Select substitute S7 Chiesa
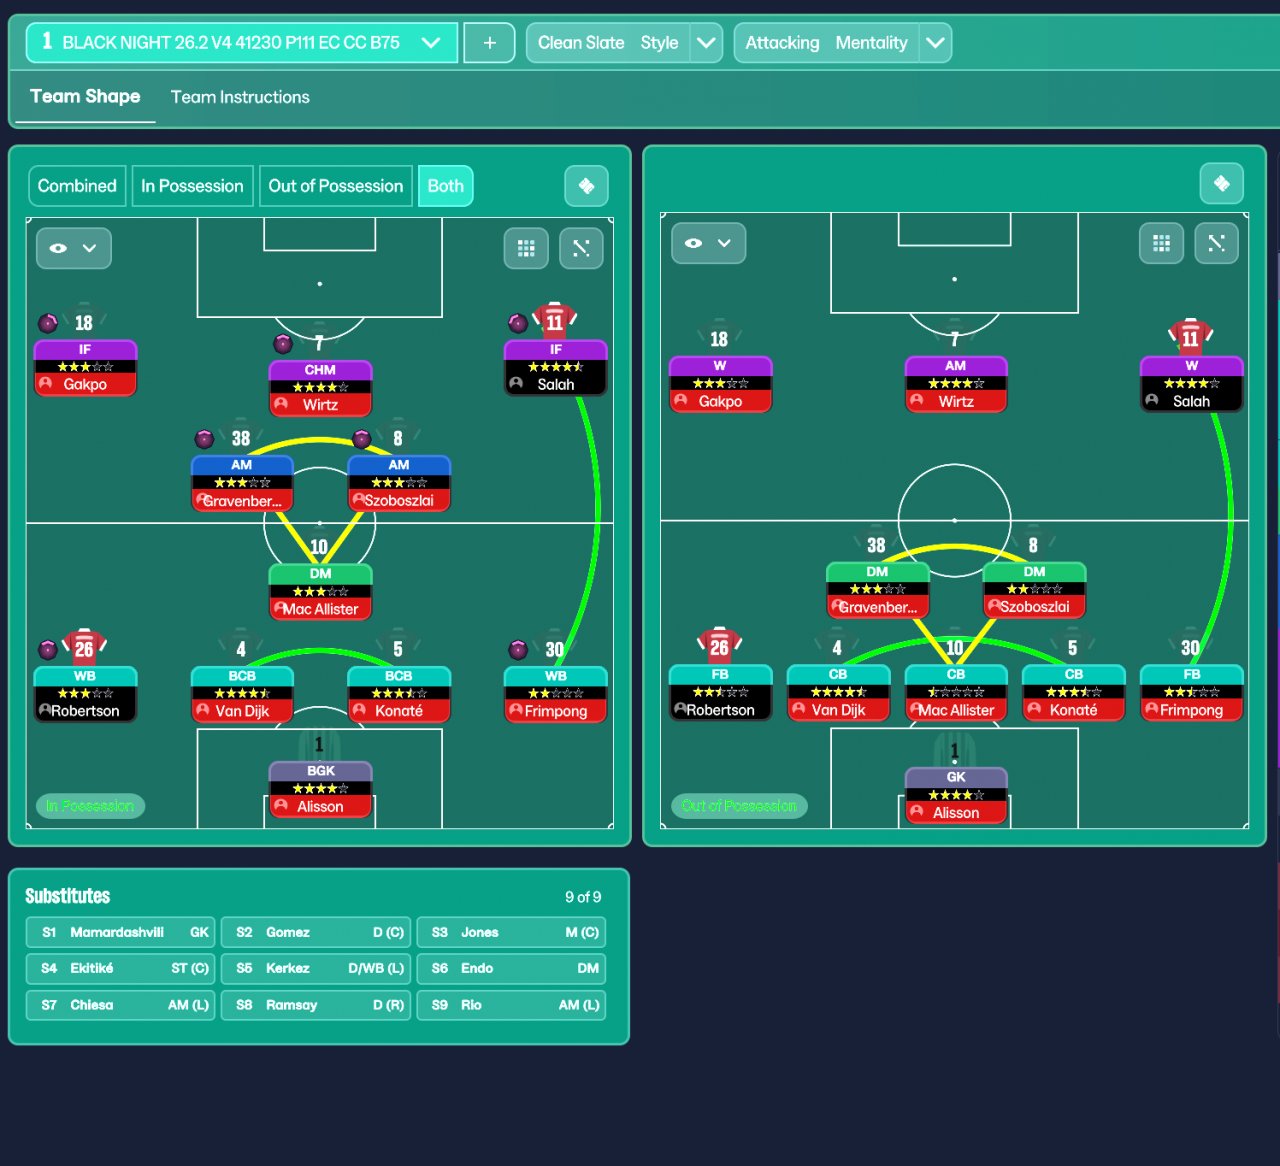 (x=120, y=1005)
